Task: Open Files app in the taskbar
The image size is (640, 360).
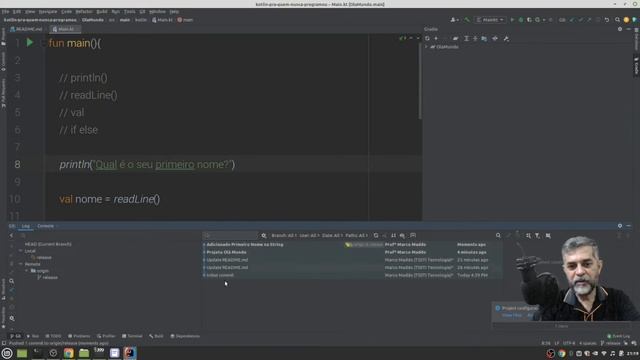Action: (x=84, y=353)
